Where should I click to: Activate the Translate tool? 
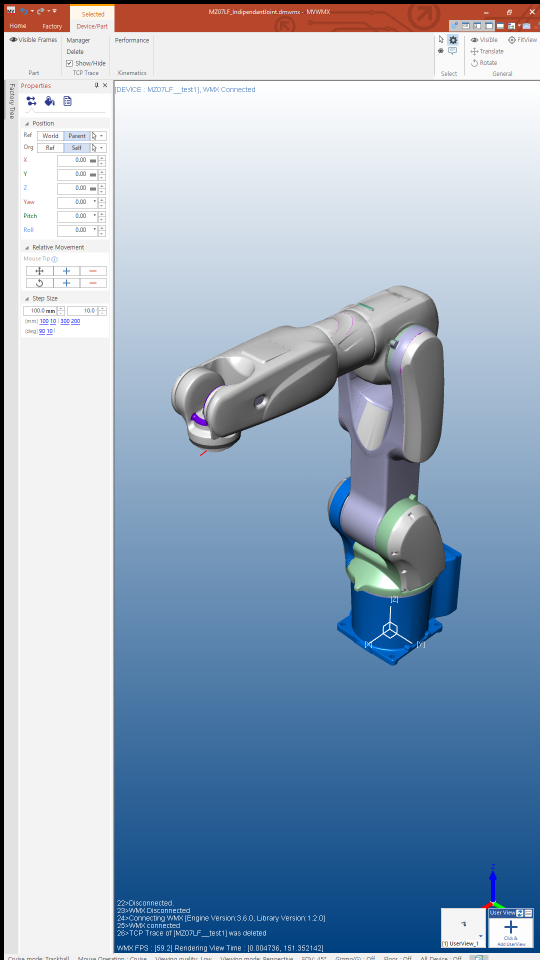click(x=487, y=51)
